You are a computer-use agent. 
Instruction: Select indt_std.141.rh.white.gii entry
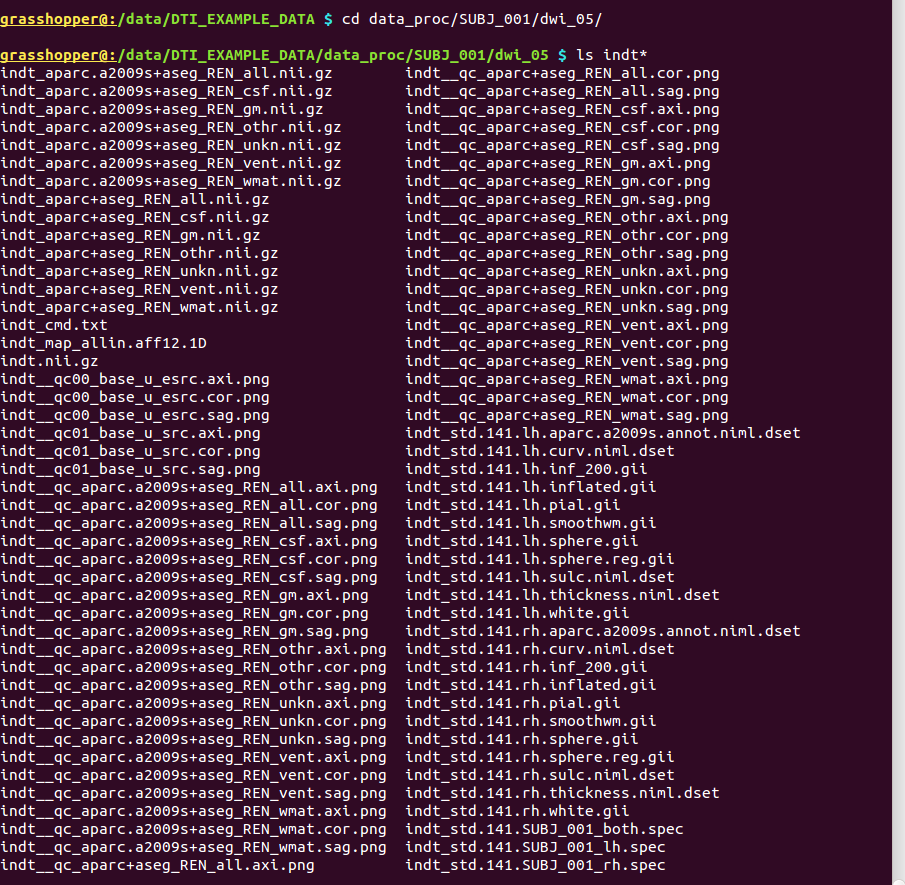(517, 811)
